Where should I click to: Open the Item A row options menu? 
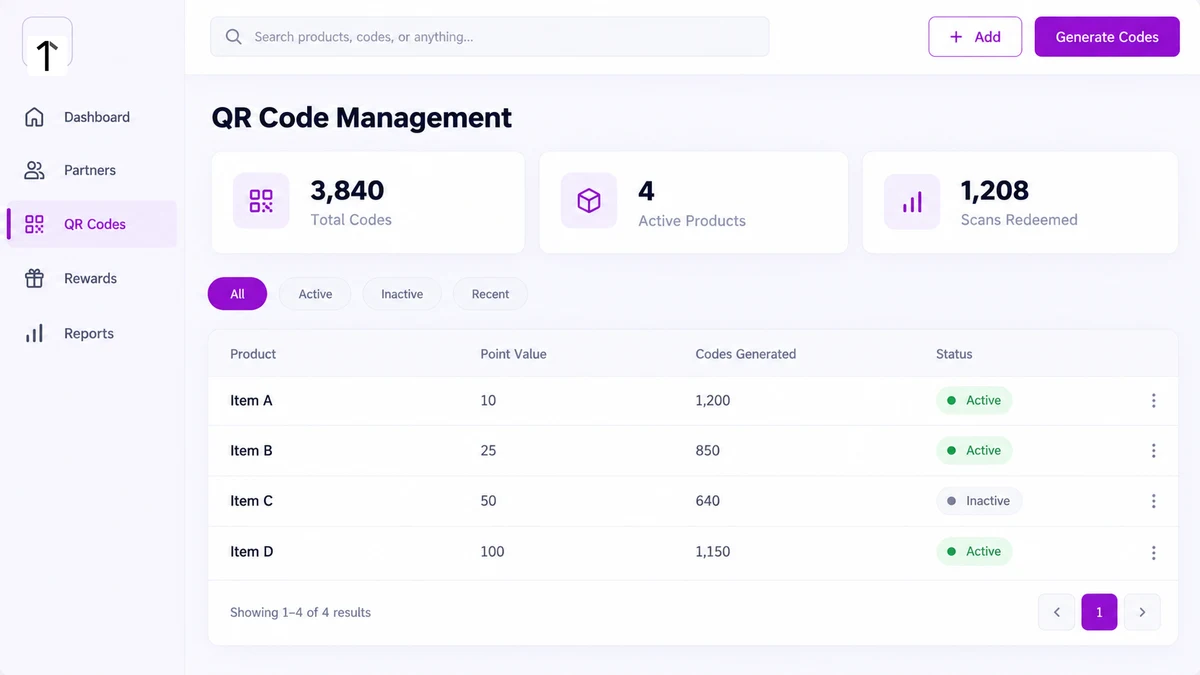pos(1153,401)
